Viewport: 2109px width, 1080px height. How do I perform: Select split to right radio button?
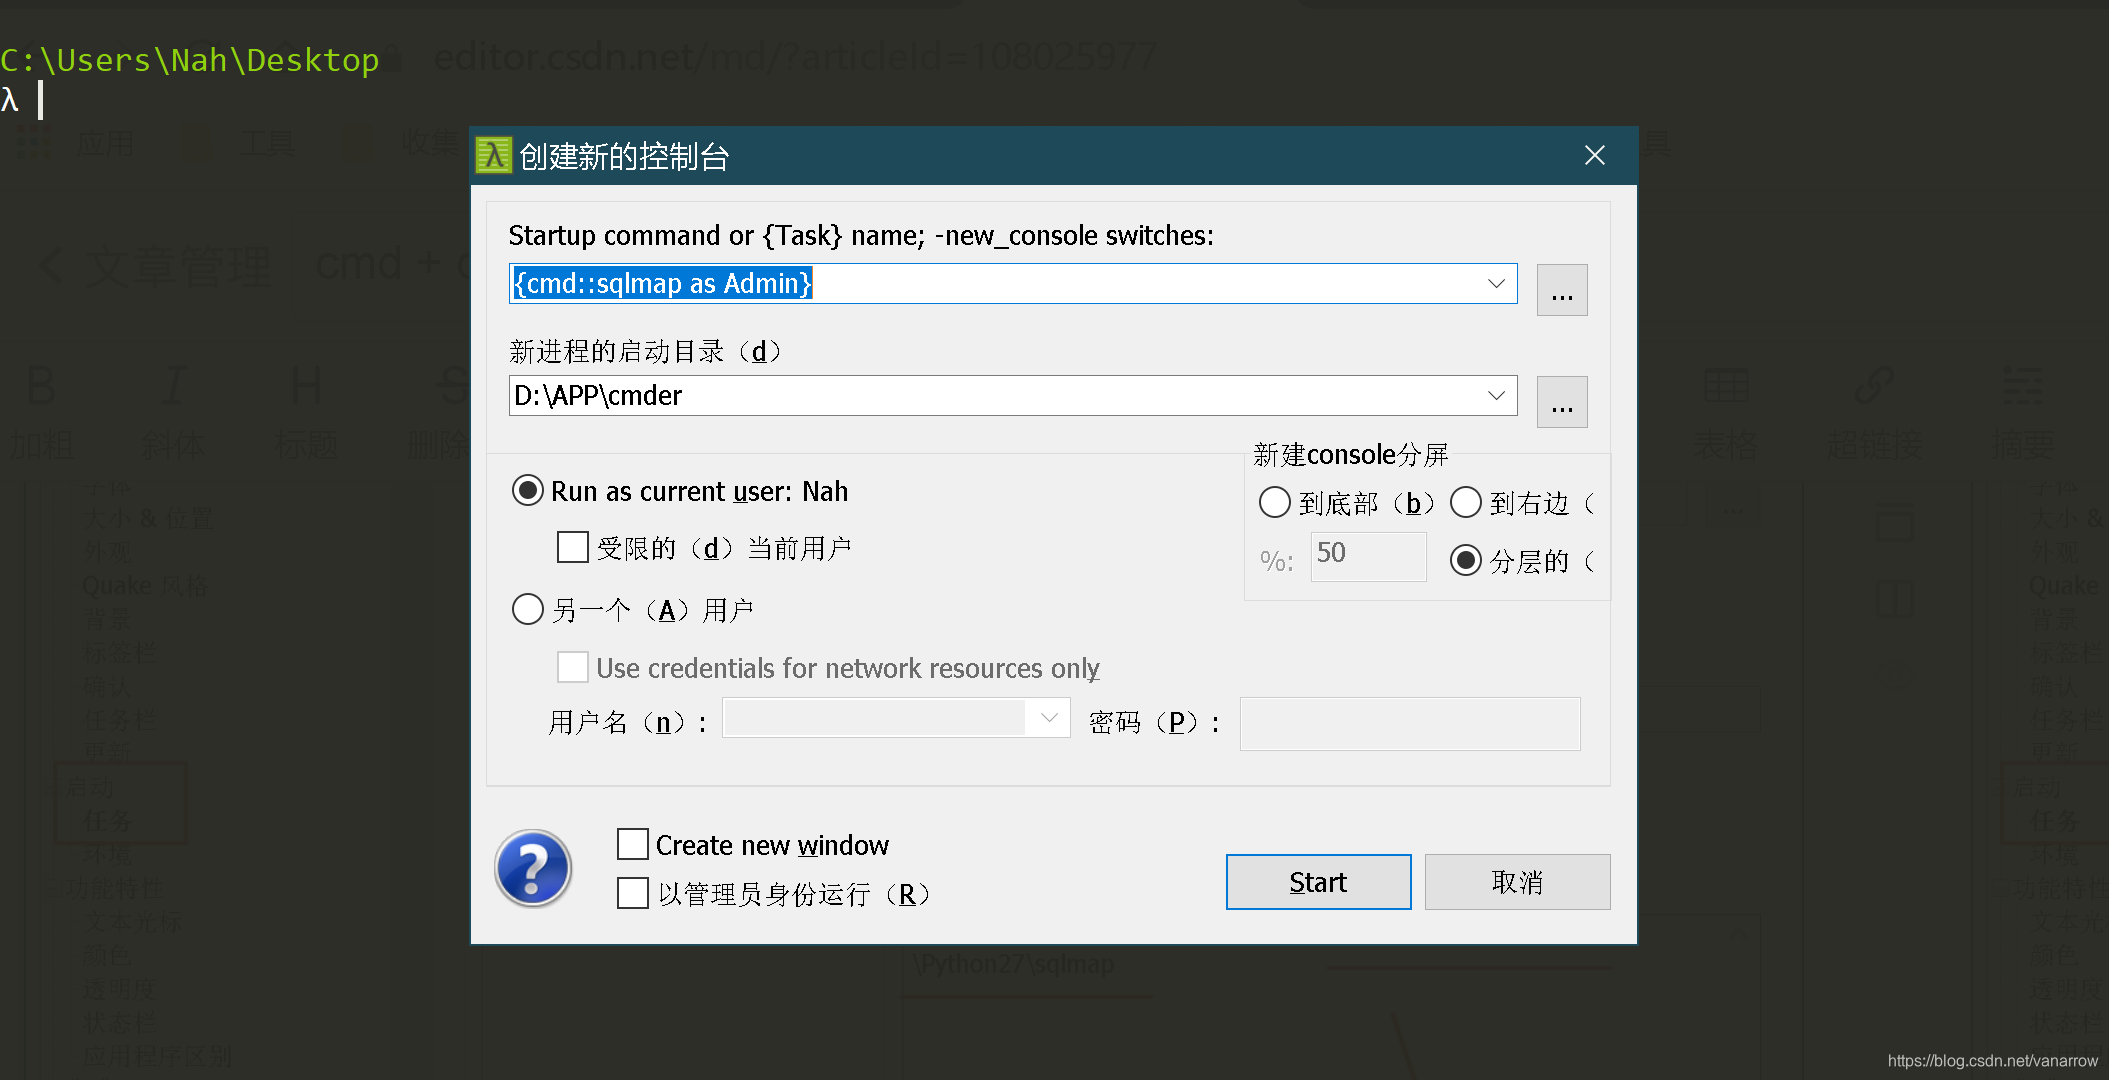click(x=1466, y=502)
